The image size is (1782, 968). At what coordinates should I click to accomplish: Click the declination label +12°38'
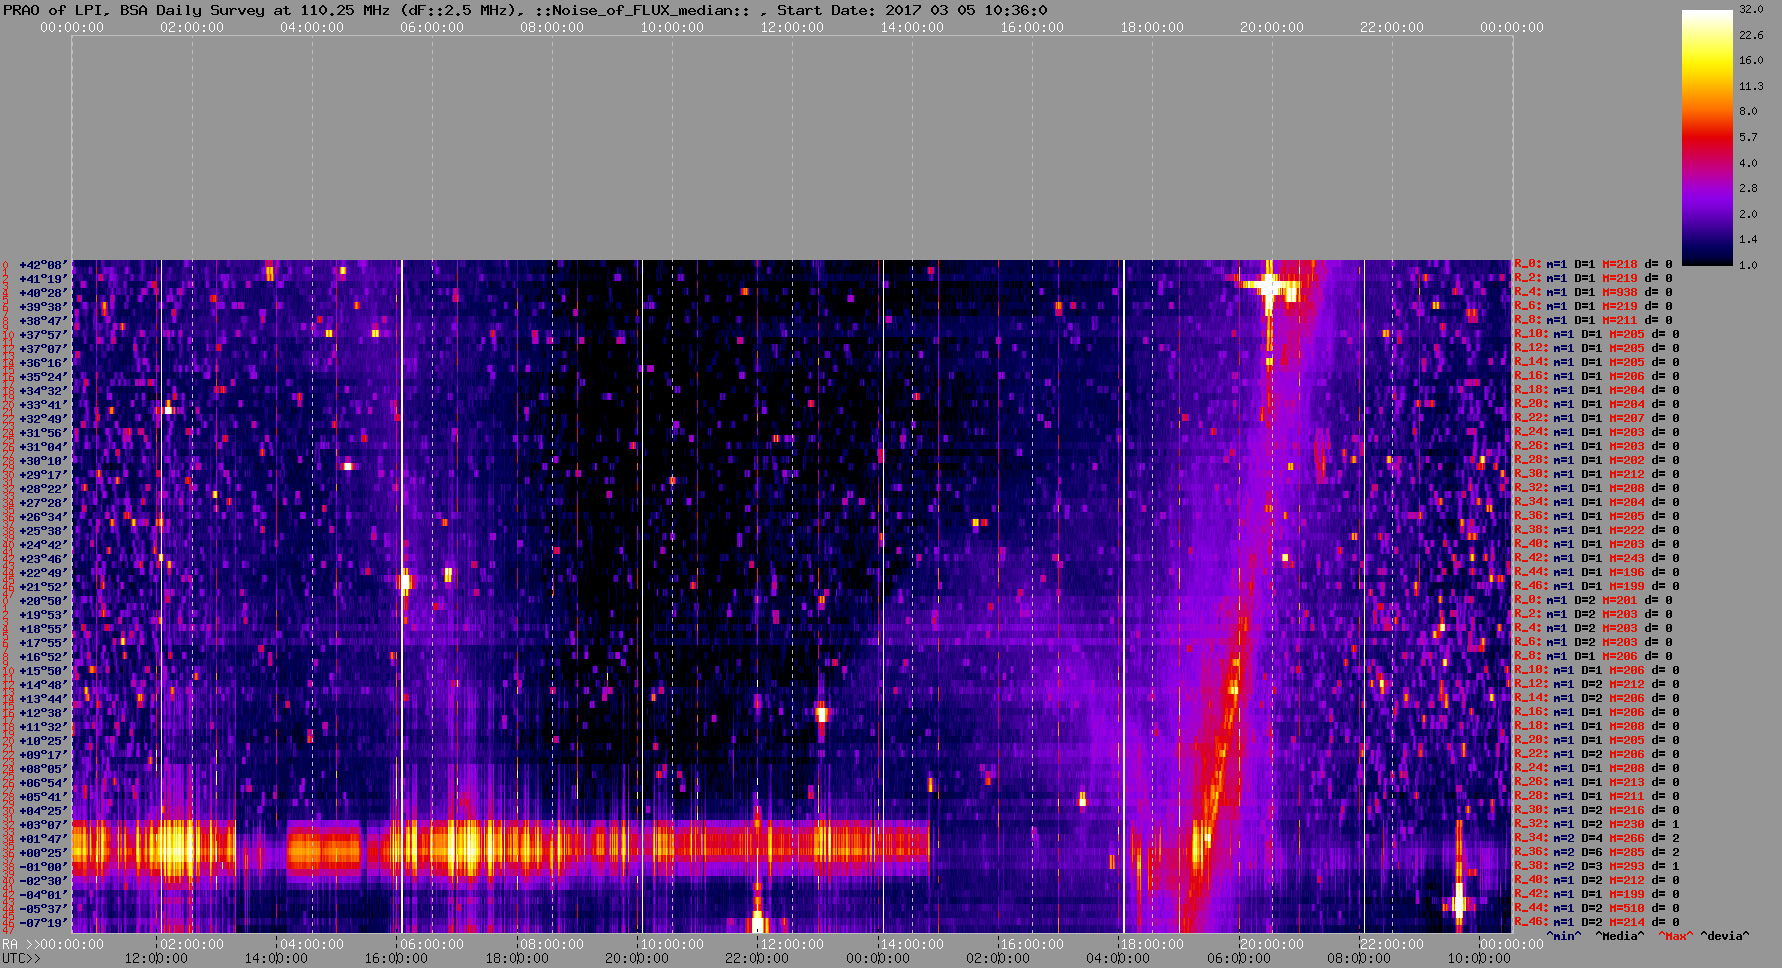coord(43,713)
